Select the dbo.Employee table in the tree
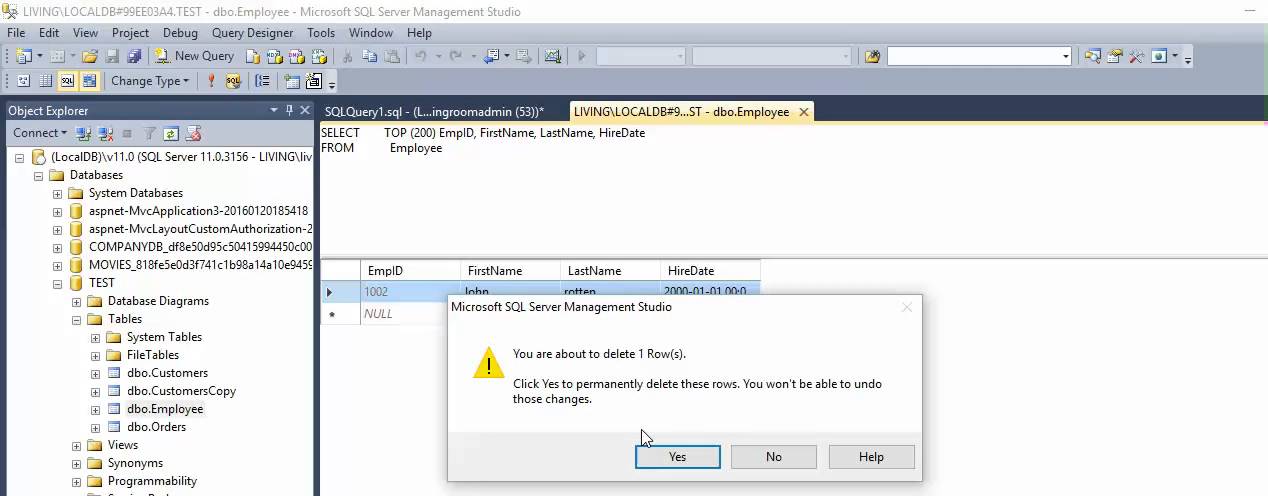Screen dimensions: 1268x496 click(165, 409)
